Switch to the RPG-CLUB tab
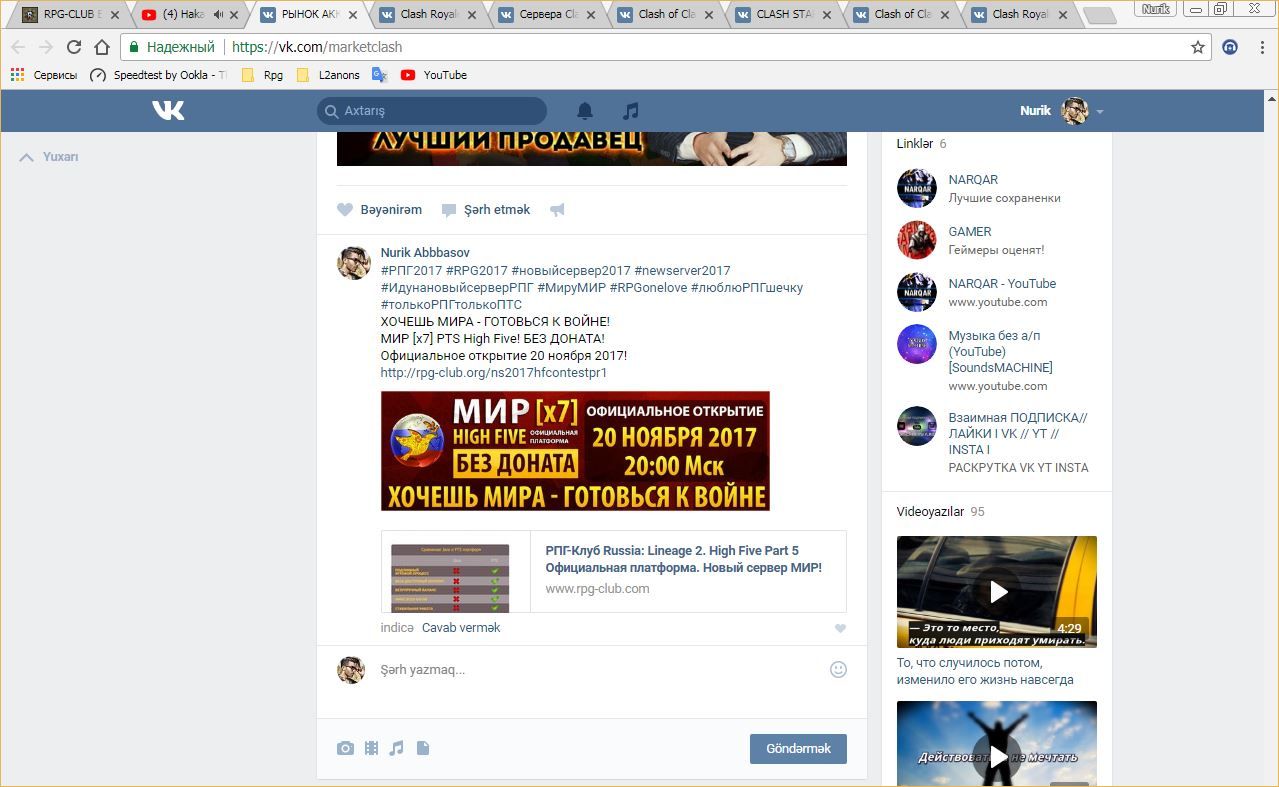 coord(70,15)
